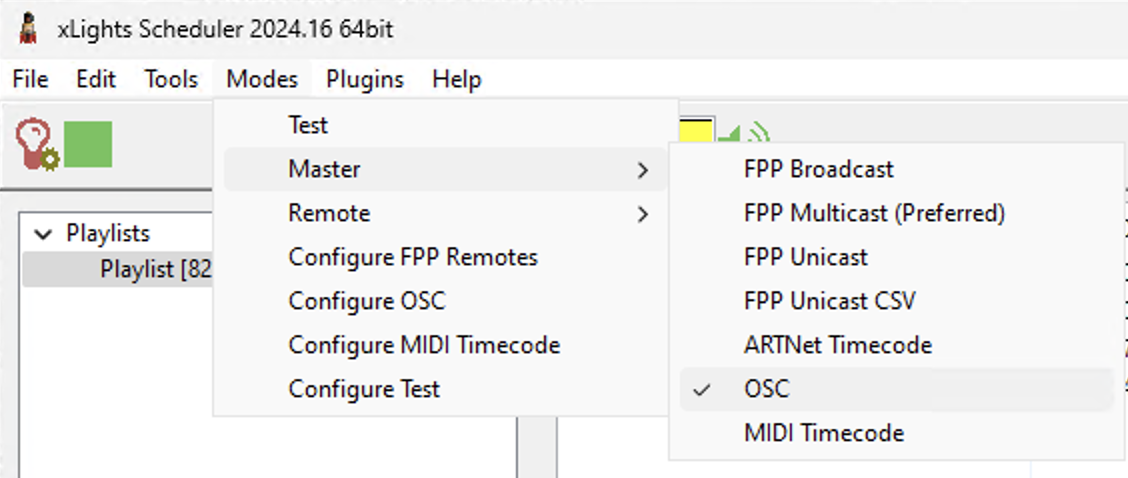This screenshot has width=1128, height=478.
Task: Expand the Master submenu arrow
Action: (x=643, y=170)
